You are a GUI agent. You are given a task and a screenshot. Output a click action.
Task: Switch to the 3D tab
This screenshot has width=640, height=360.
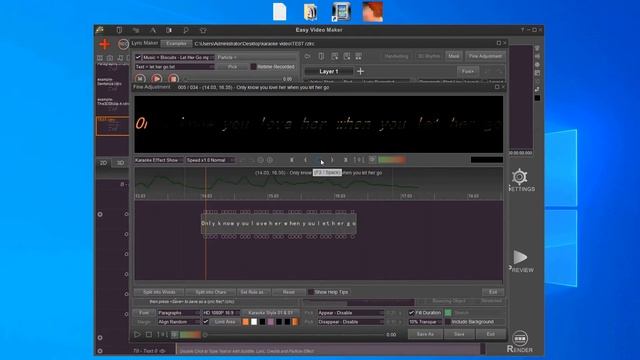pos(120,163)
